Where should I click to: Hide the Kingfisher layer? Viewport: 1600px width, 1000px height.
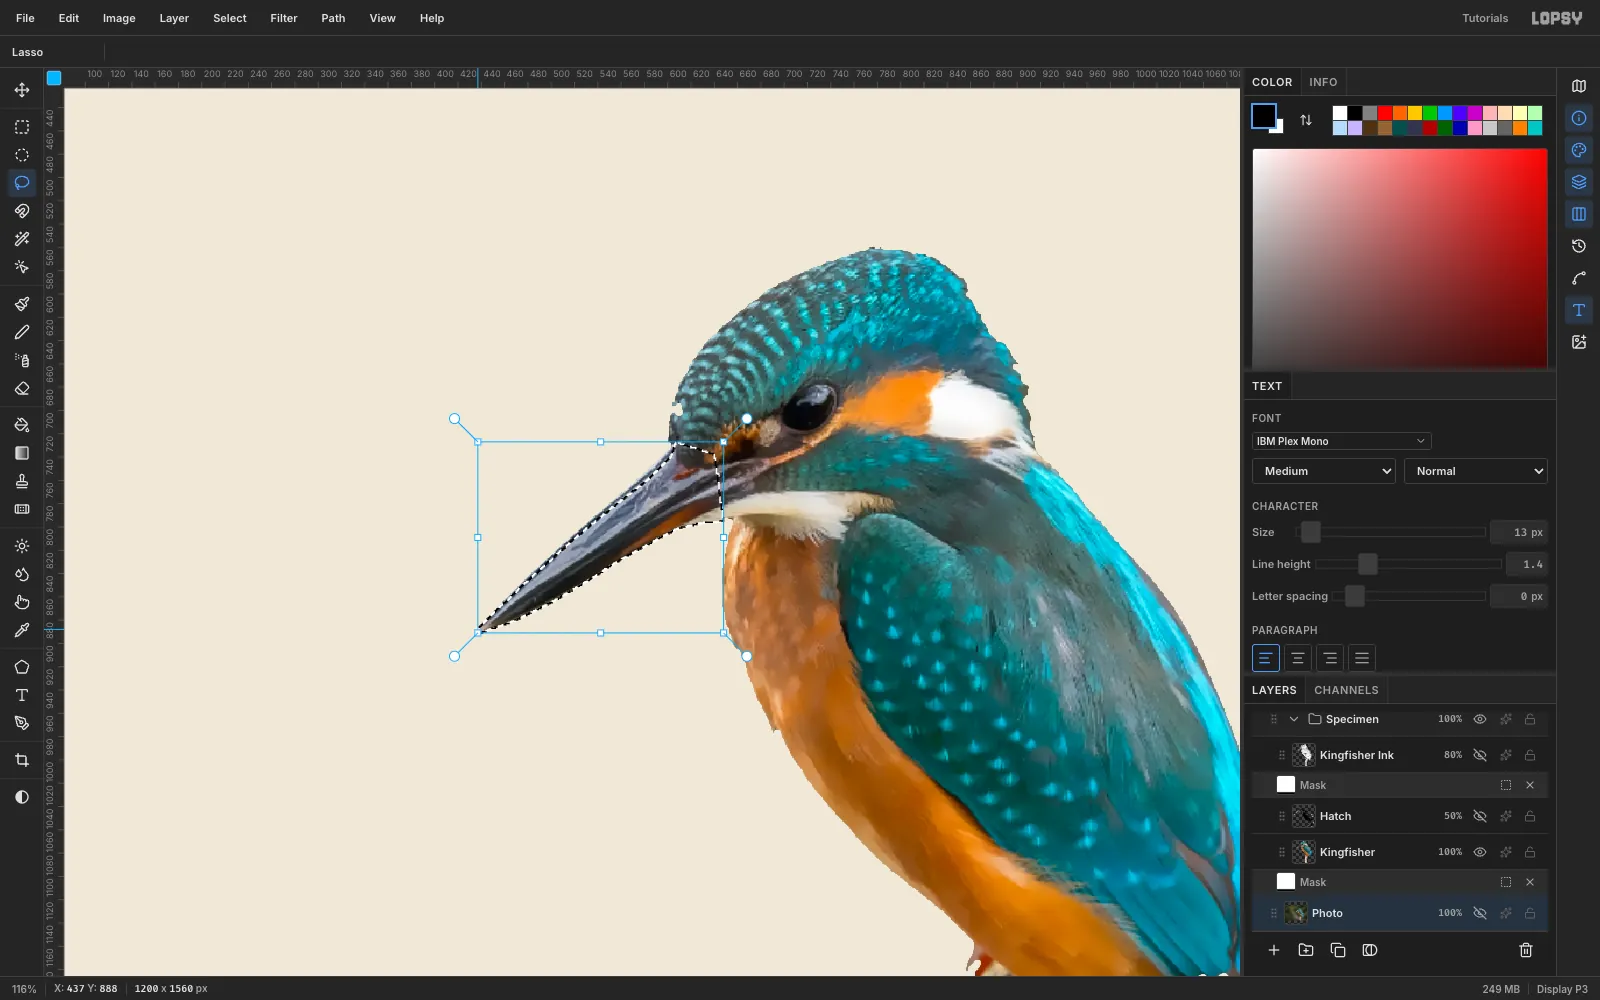1480,852
